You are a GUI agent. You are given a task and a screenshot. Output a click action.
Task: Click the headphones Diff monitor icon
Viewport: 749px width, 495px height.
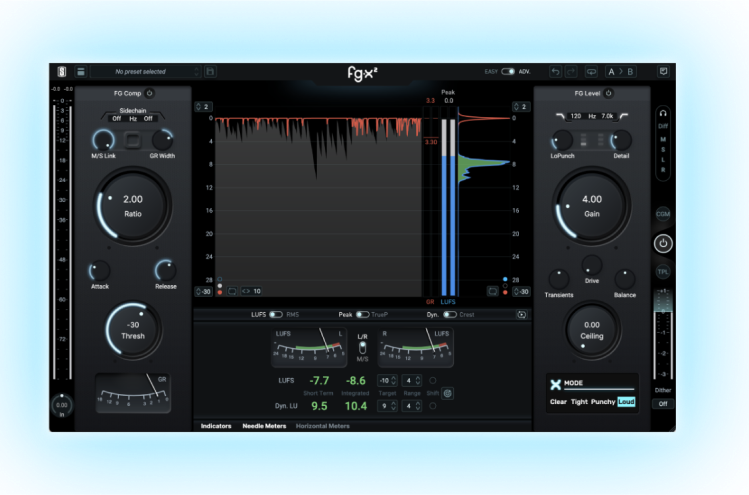coord(663,113)
